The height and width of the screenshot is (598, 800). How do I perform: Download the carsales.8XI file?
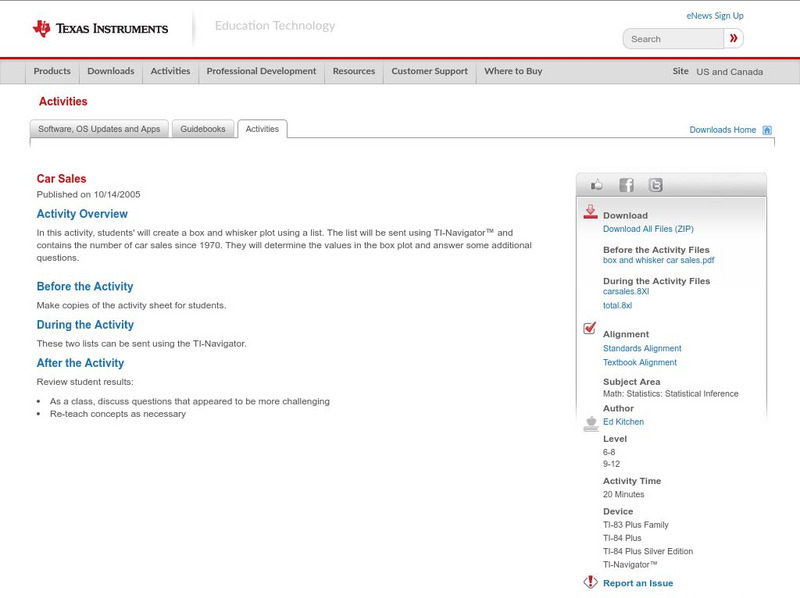tap(626, 292)
